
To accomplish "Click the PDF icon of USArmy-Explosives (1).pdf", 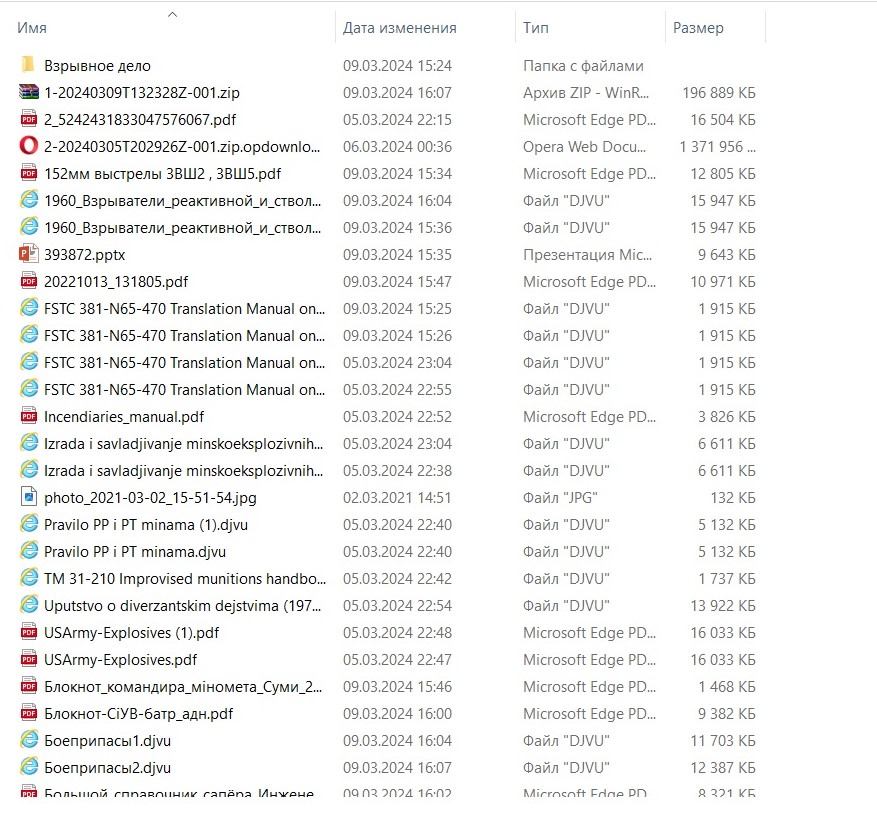I will click(x=28, y=633).
